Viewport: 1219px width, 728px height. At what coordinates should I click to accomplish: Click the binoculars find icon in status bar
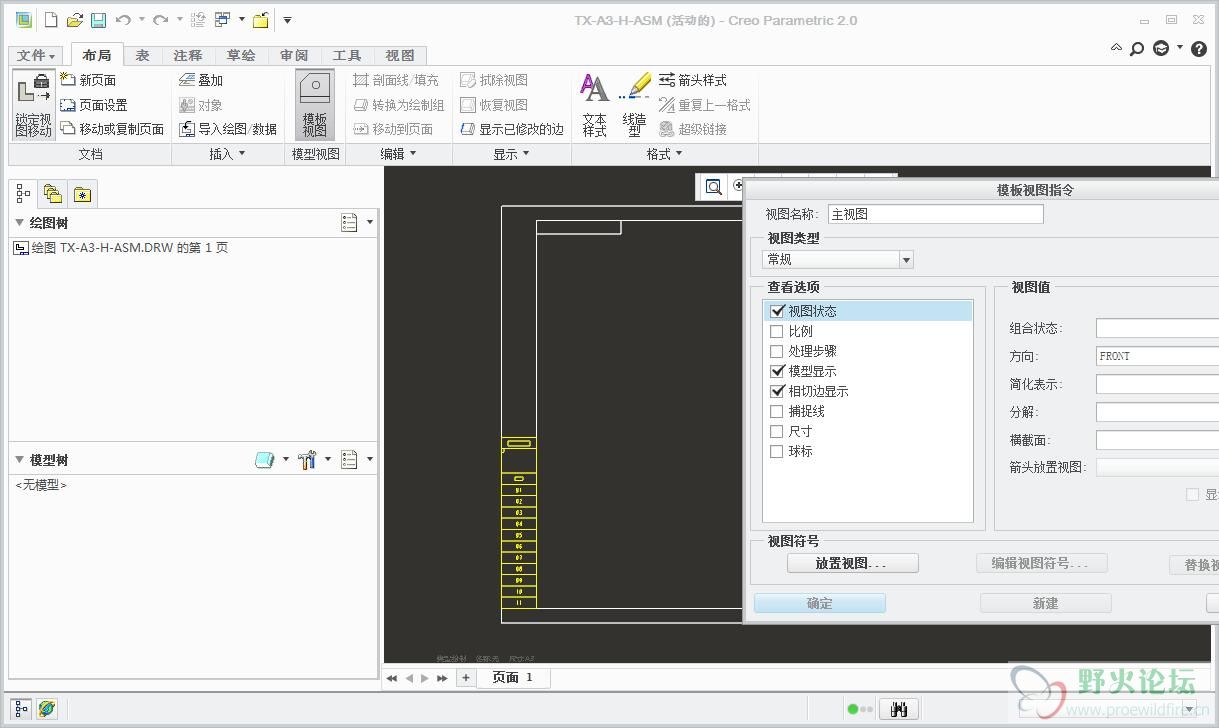pos(899,709)
